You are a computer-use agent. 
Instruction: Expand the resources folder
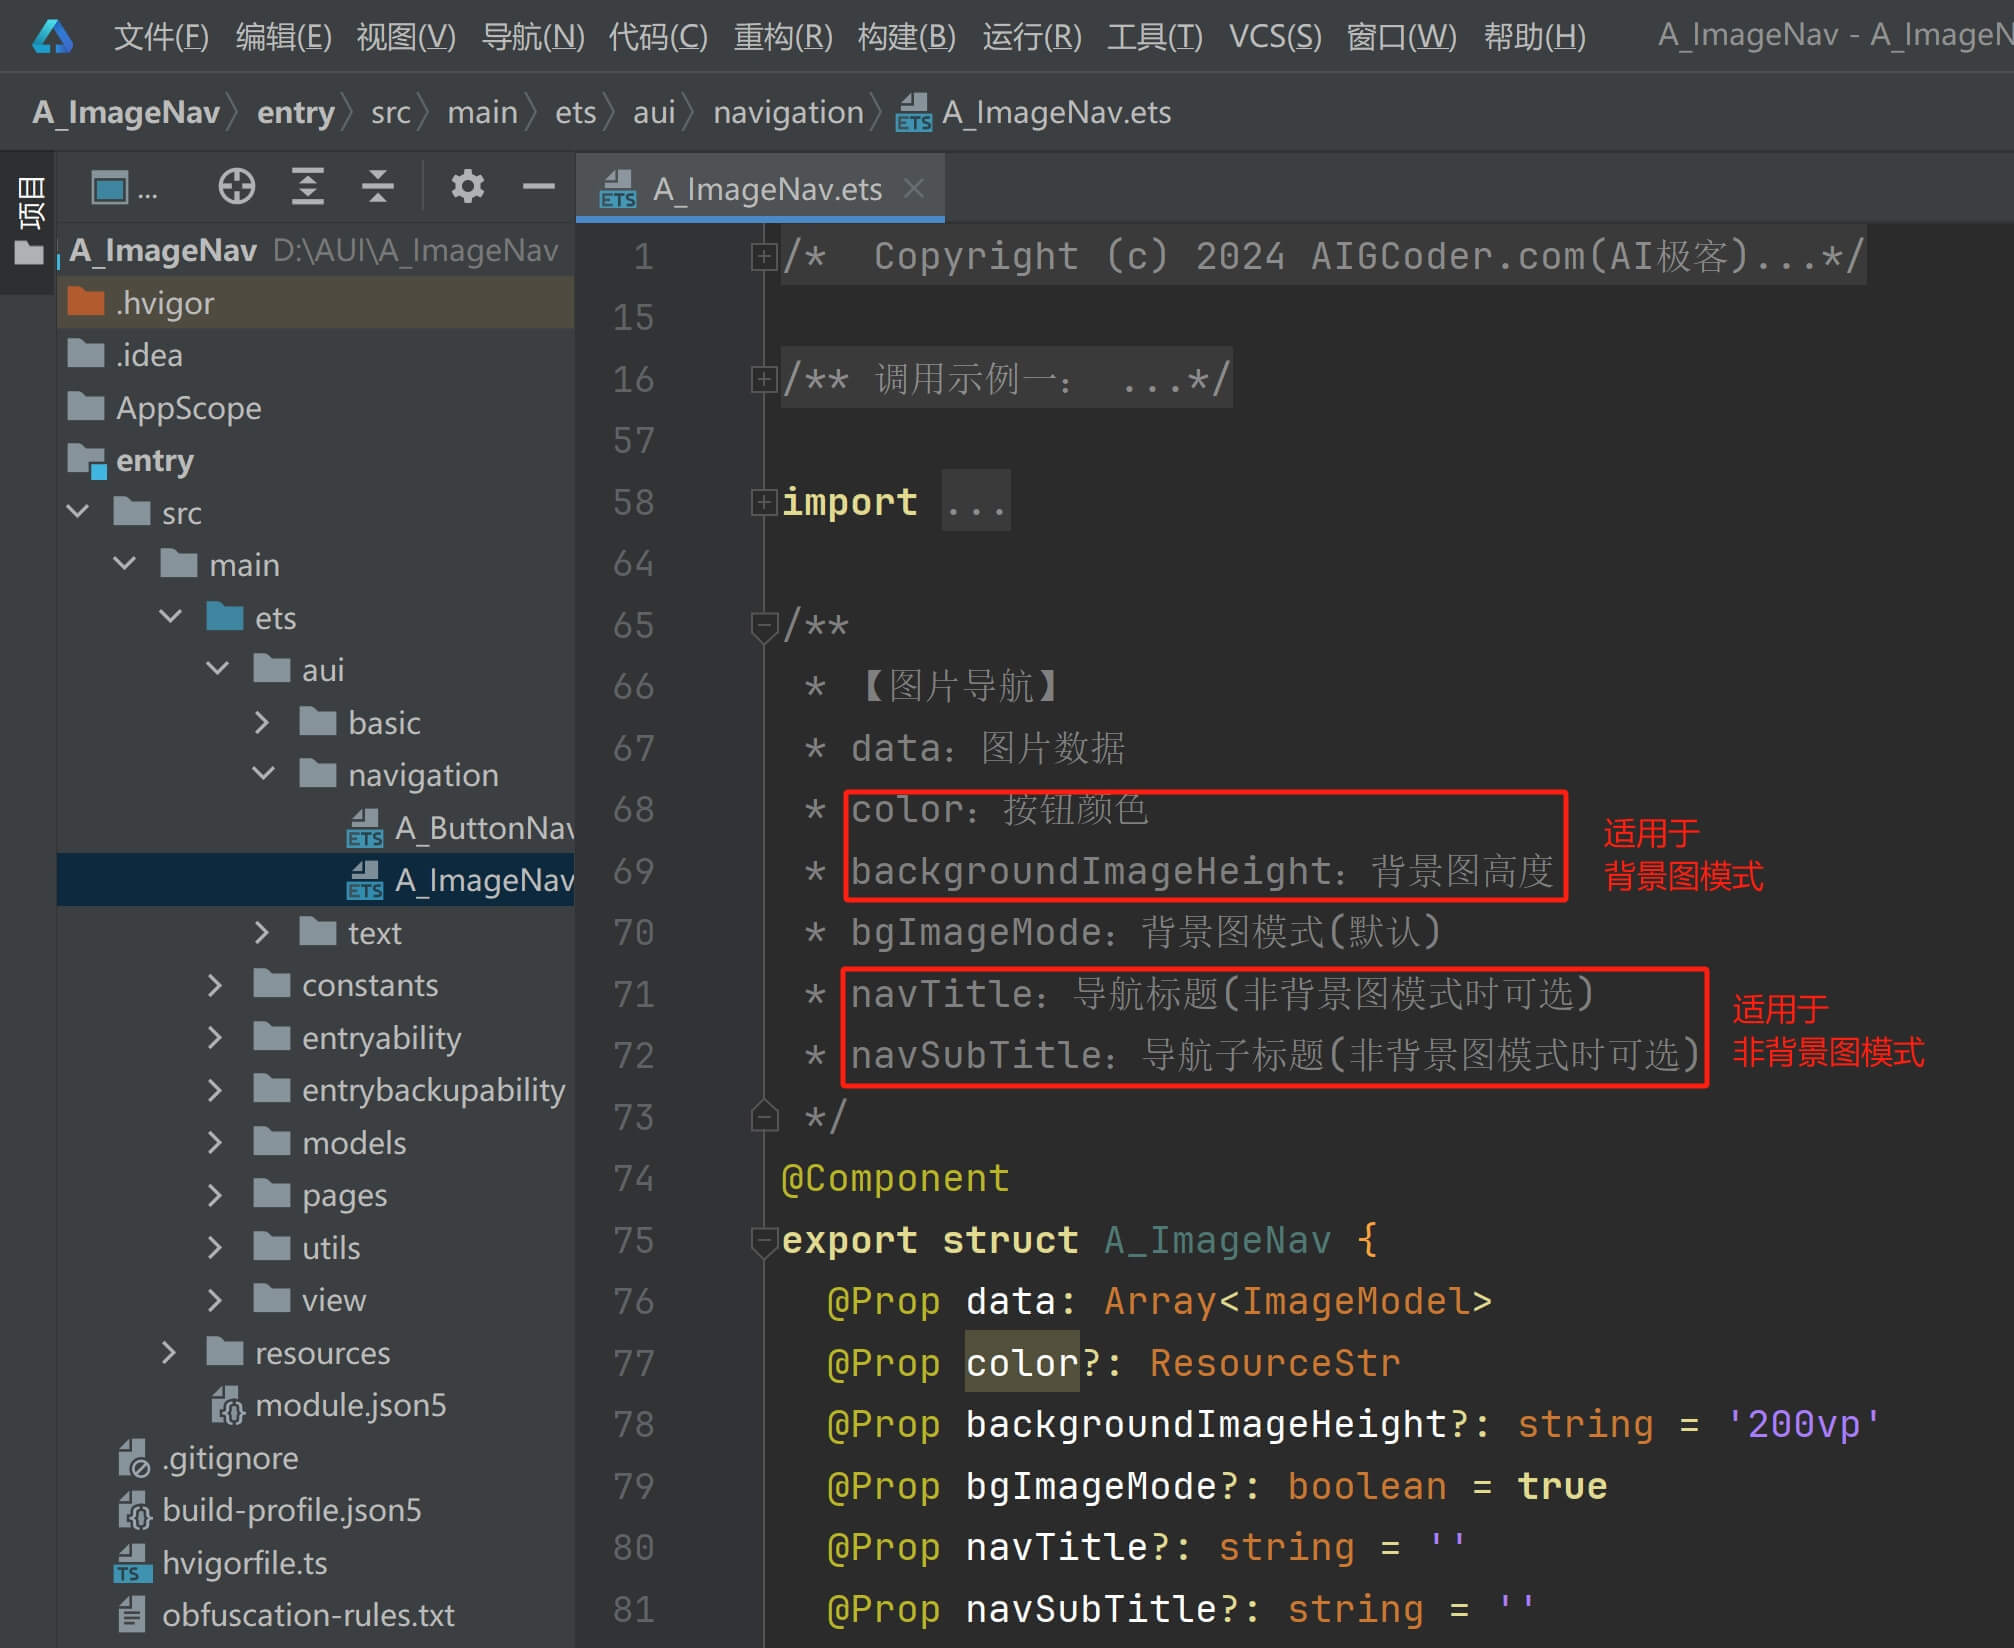pos(169,1352)
